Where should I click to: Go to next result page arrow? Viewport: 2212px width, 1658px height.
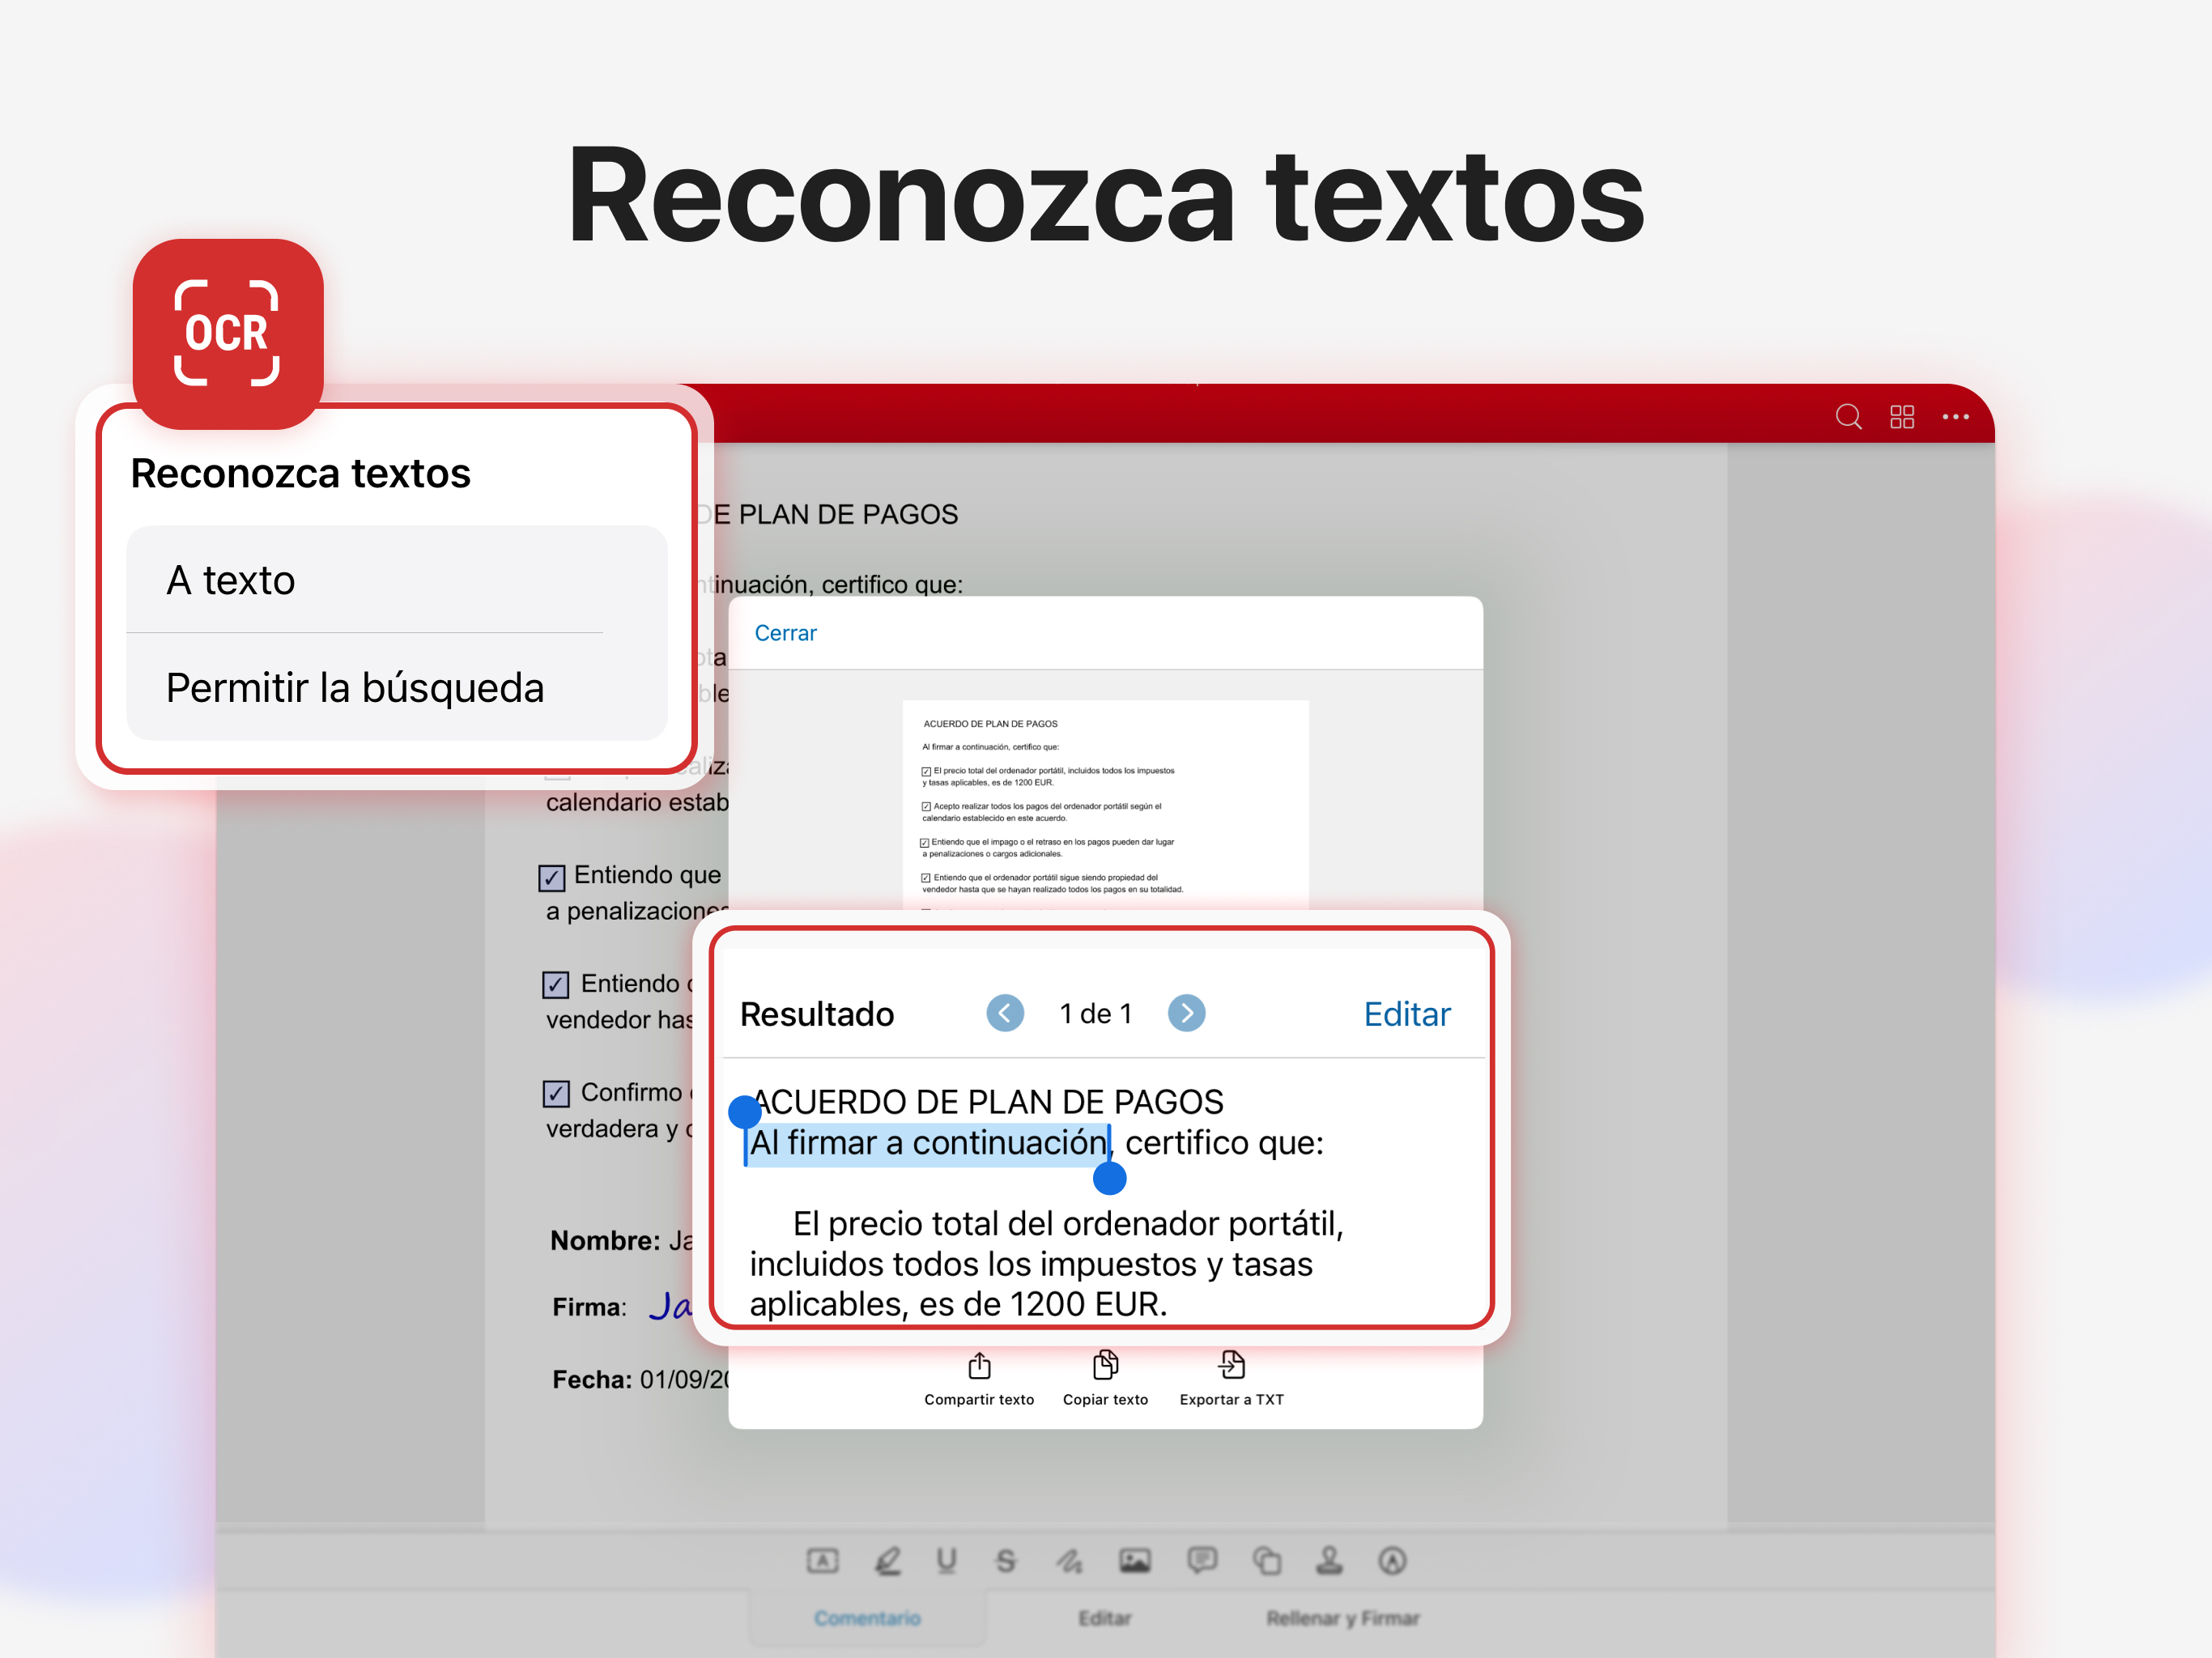tap(1186, 1013)
